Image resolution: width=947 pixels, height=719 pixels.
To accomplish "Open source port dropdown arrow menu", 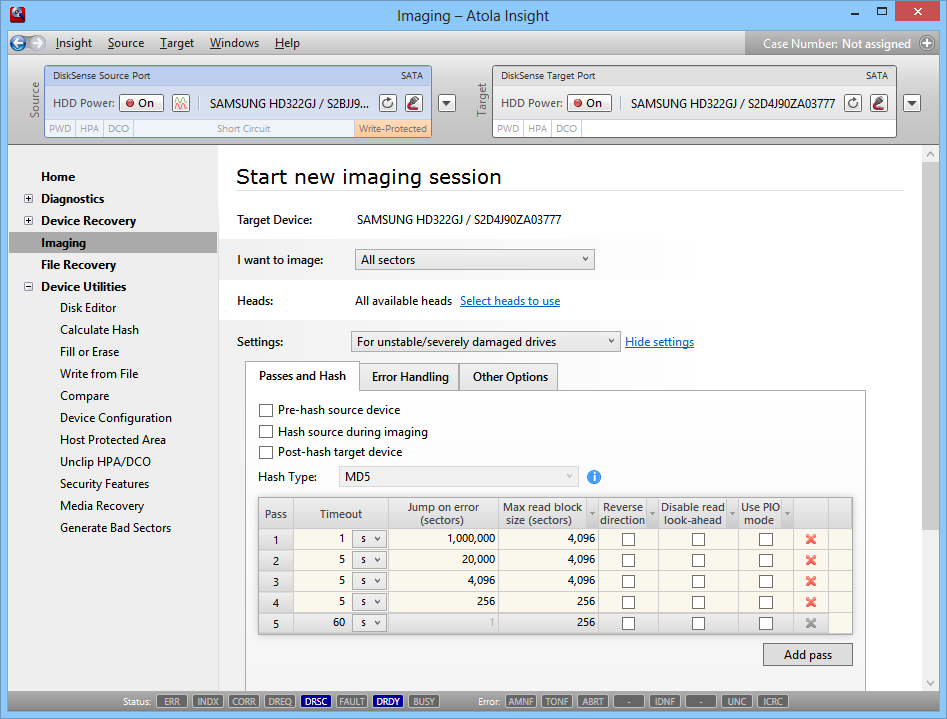I will click(x=446, y=103).
